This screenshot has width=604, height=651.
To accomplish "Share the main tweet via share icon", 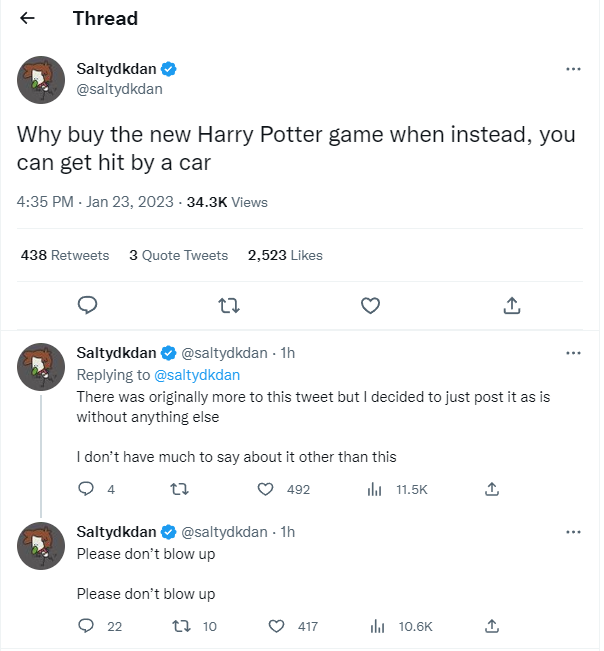I will tap(511, 305).
